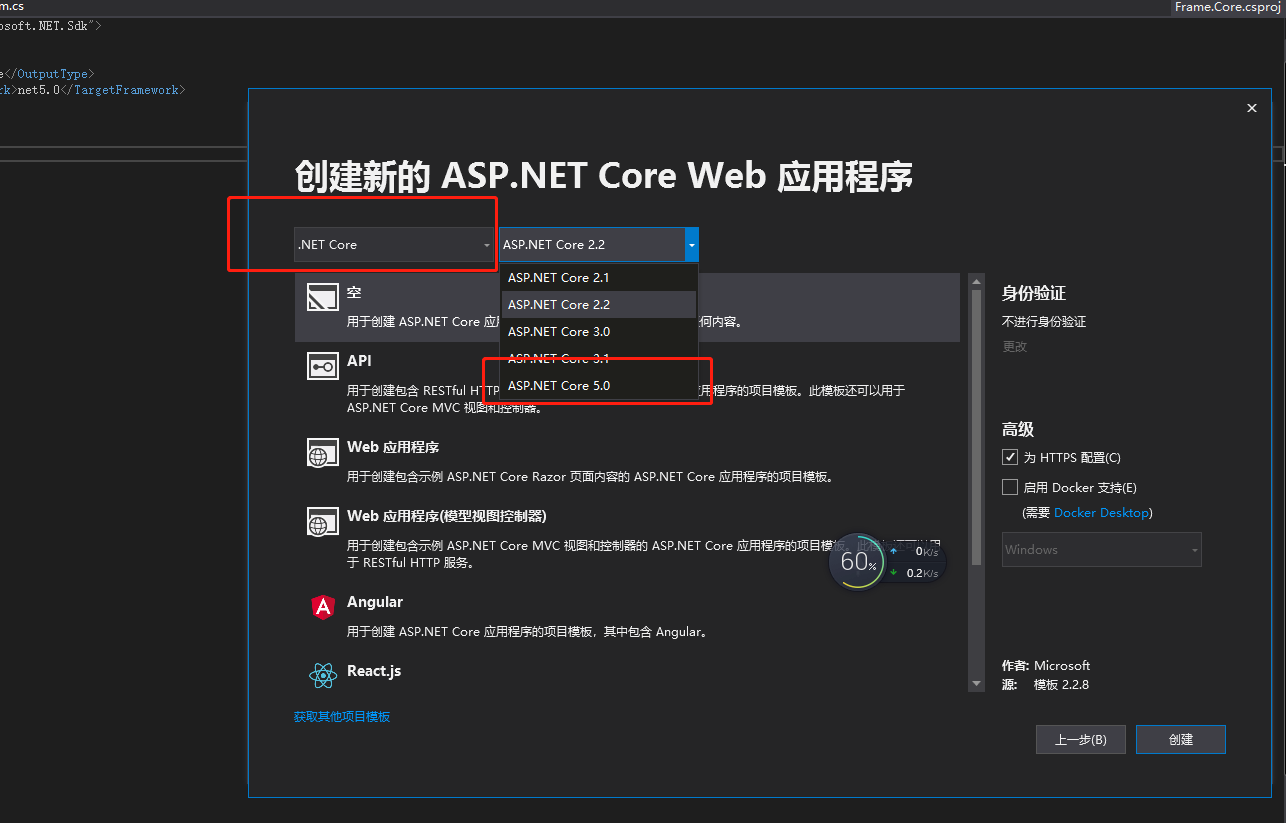Click the API template icon

[x=322, y=367]
